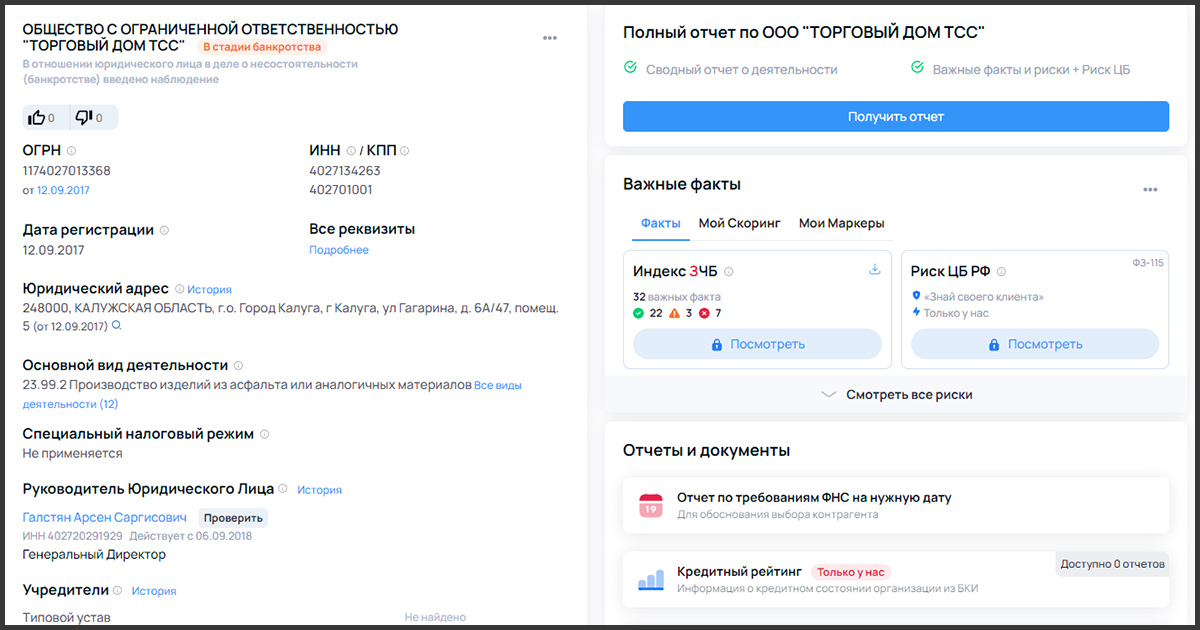The width and height of the screenshot is (1200, 630).
Task: Click info icon beside Риск ЦБ РФ
Action: pyautogui.click(x=1001, y=272)
